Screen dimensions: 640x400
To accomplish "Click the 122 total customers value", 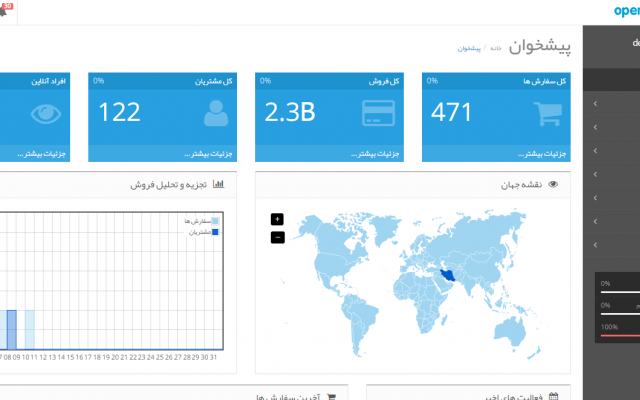I will click(x=119, y=112).
